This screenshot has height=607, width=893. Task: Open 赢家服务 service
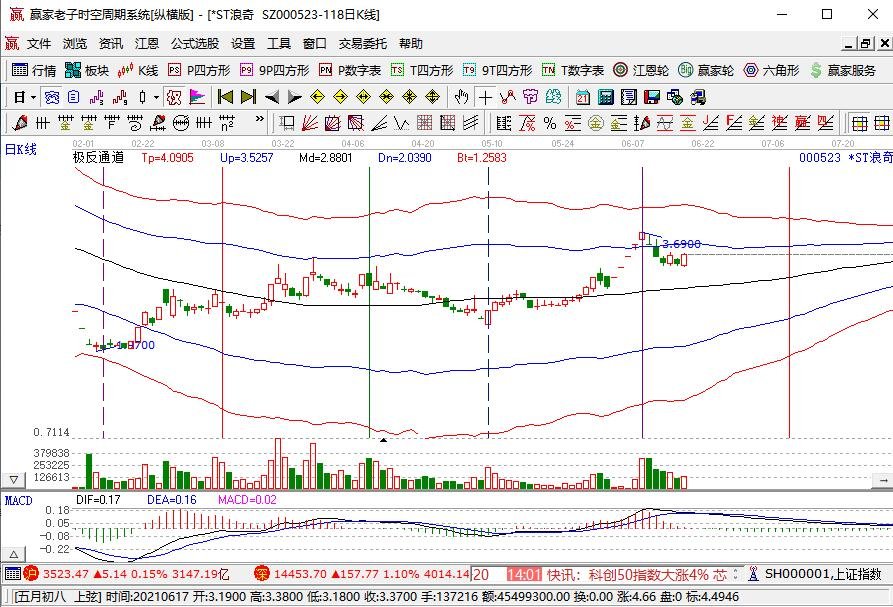[x=843, y=70]
